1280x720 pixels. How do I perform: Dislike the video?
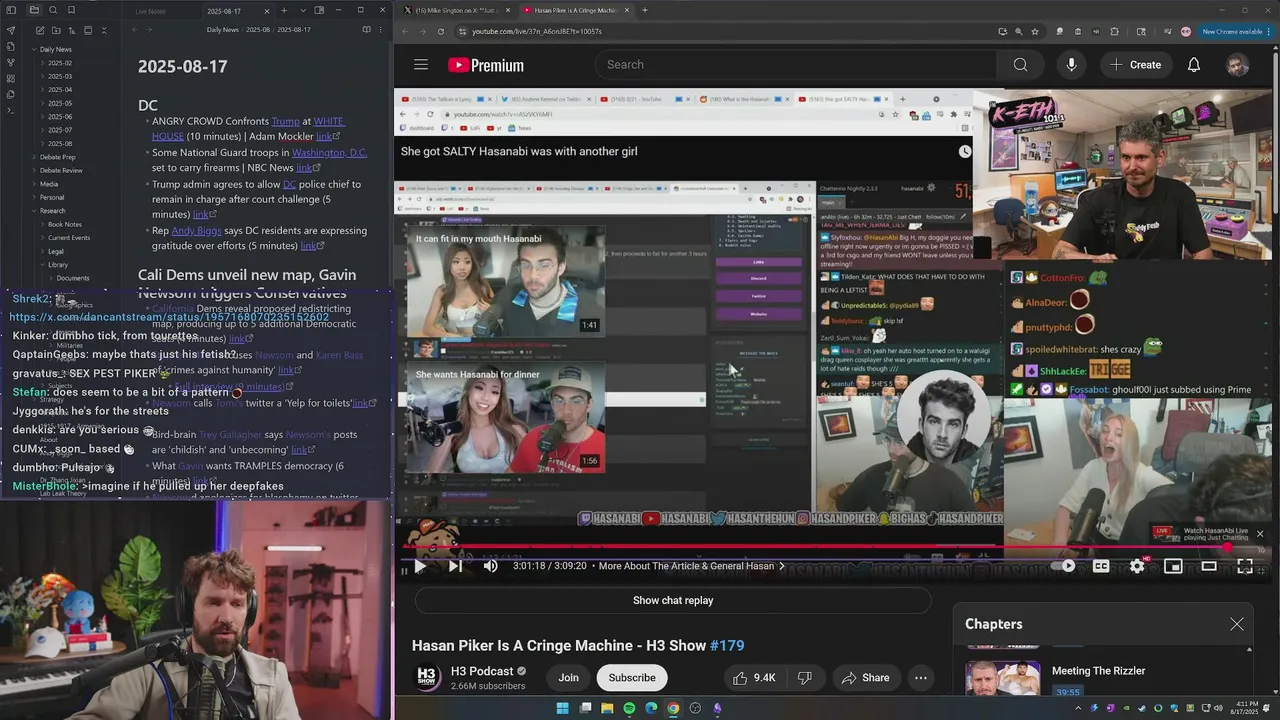coord(805,677)
